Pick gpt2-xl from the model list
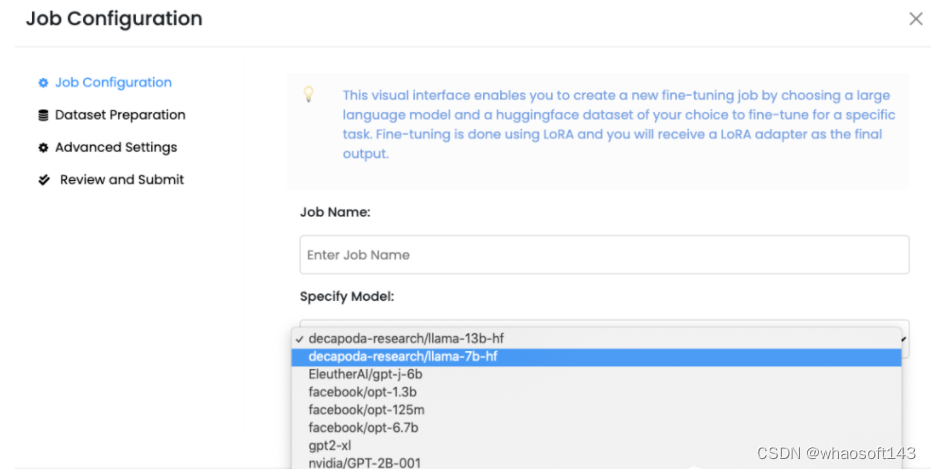The image size is (931, 469). pyautogui.click(x=596, y=445)
